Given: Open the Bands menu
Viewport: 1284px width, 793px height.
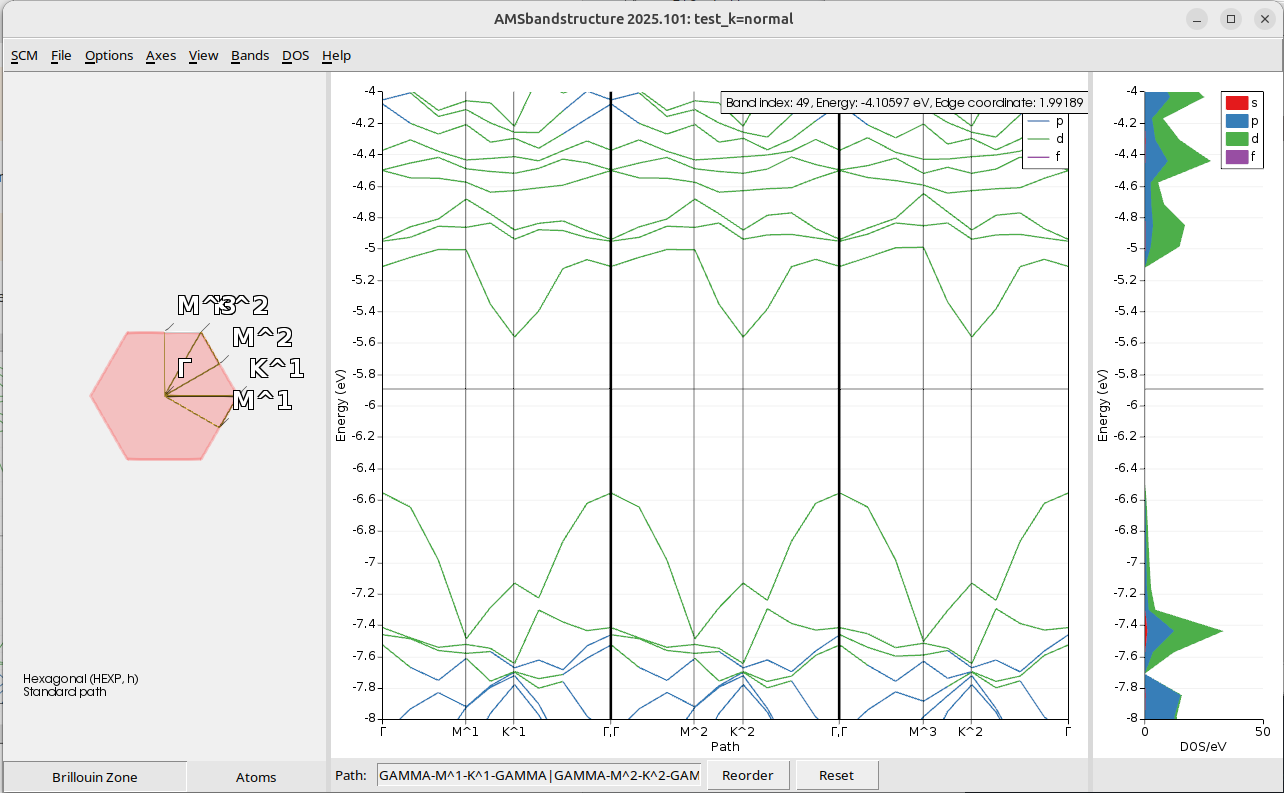Looking at the screenshot, I should [x=250, y=55].
